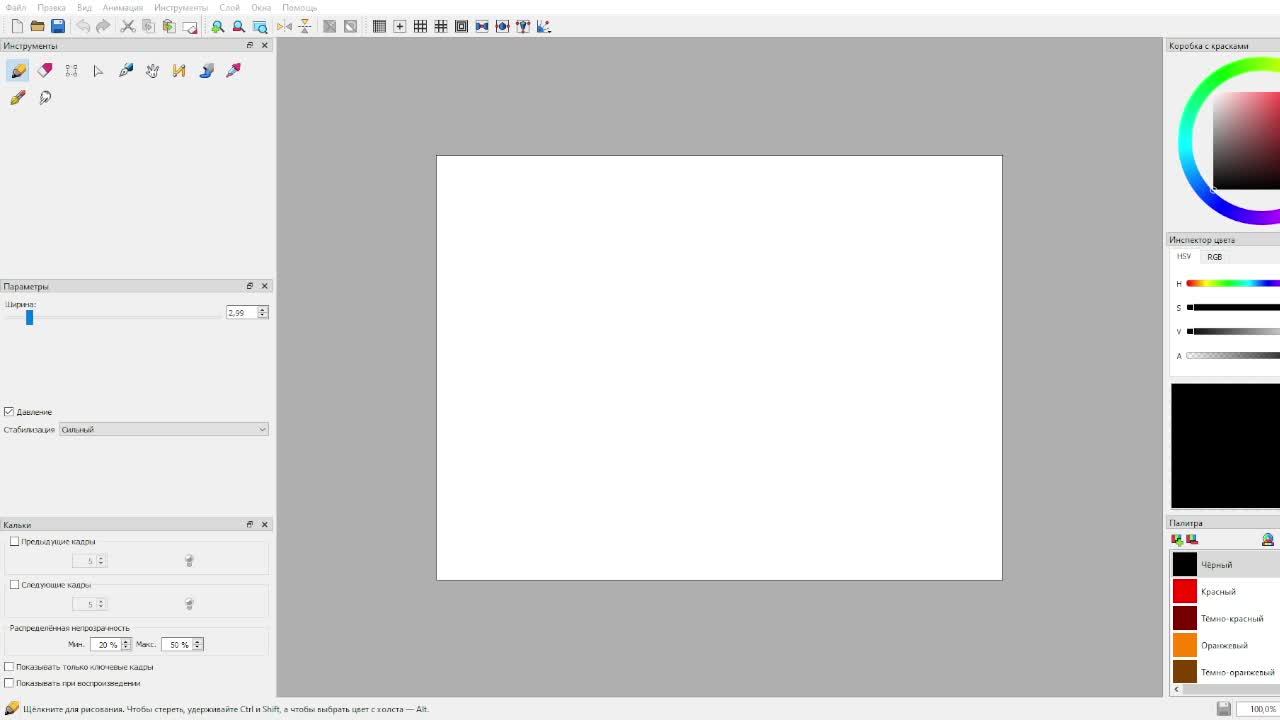Redo the last undone action
This screenshot has height=720, width=1280.
pyautogui.click(x=103, y=26)
